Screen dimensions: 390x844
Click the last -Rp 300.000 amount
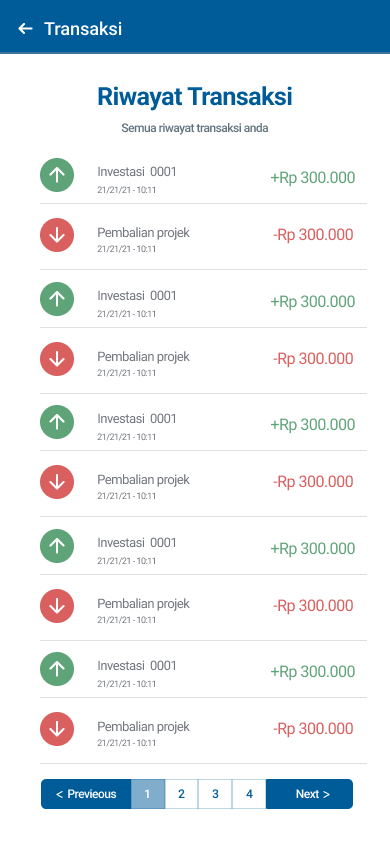pyautogui.click(x=313, y=729)
